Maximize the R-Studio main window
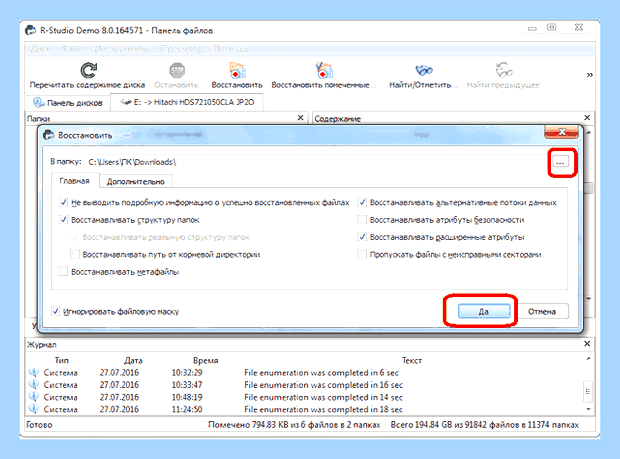 coord(552,27)
